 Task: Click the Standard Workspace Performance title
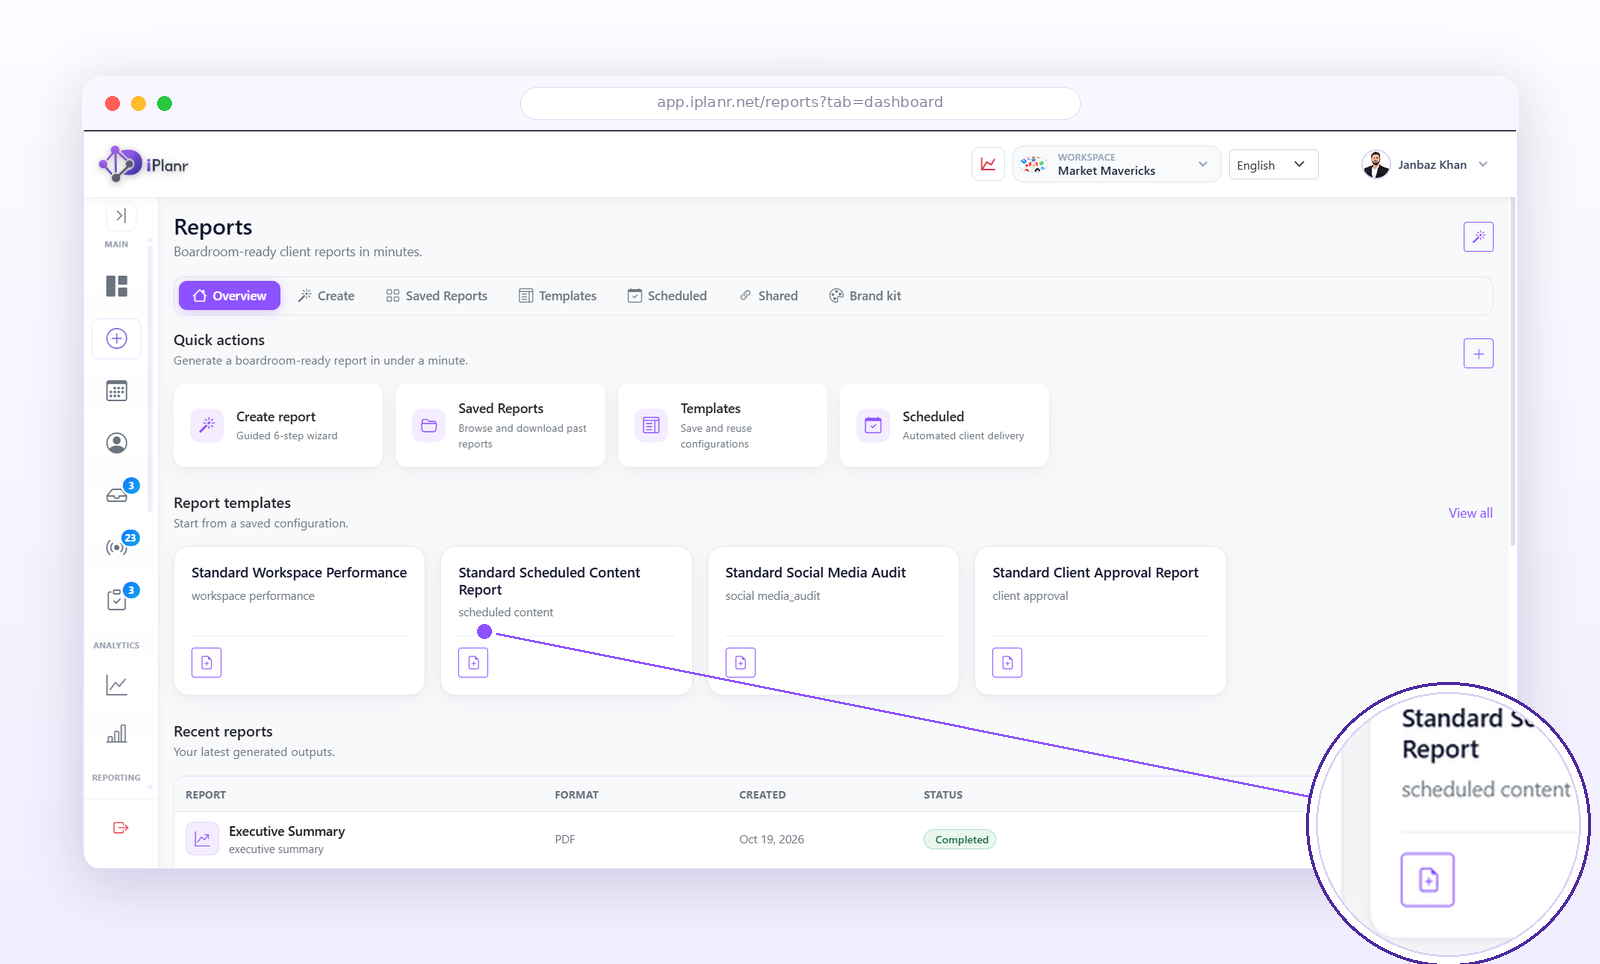[x=299, y=573]
